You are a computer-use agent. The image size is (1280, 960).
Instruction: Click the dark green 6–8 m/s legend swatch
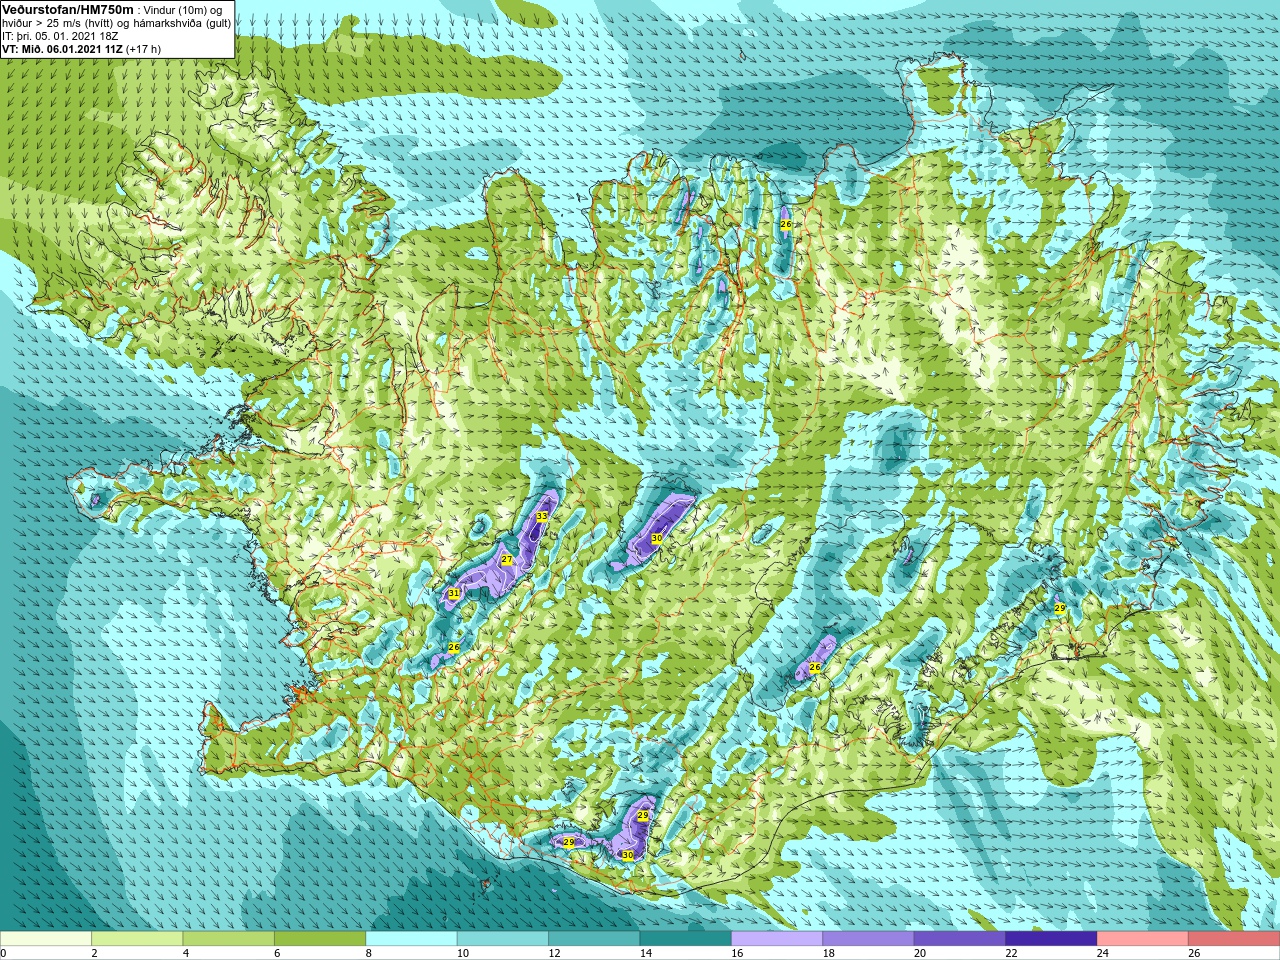pyautogui.click(x=320, y=939)
